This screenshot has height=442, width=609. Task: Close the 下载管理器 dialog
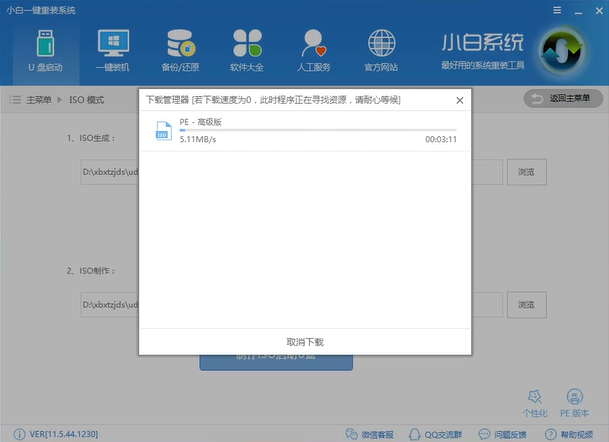(459, 100)
